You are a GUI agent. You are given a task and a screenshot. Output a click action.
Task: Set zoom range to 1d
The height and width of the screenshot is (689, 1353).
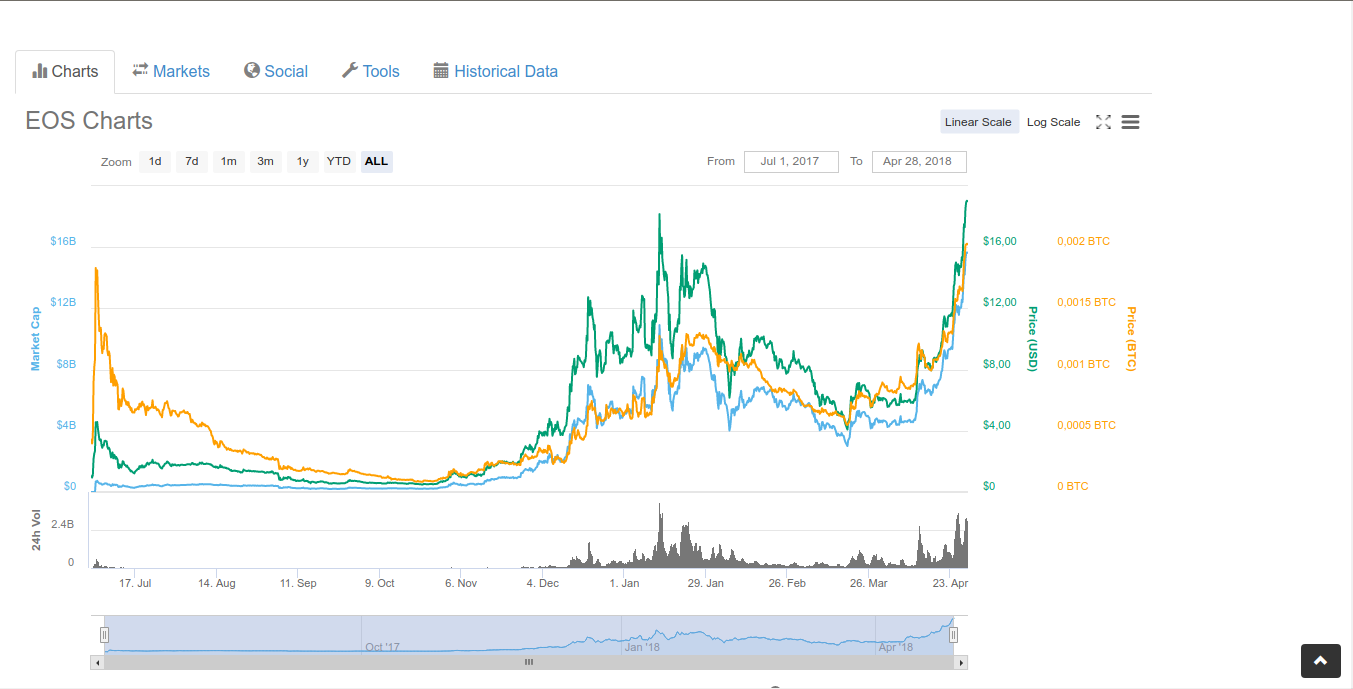155,161
